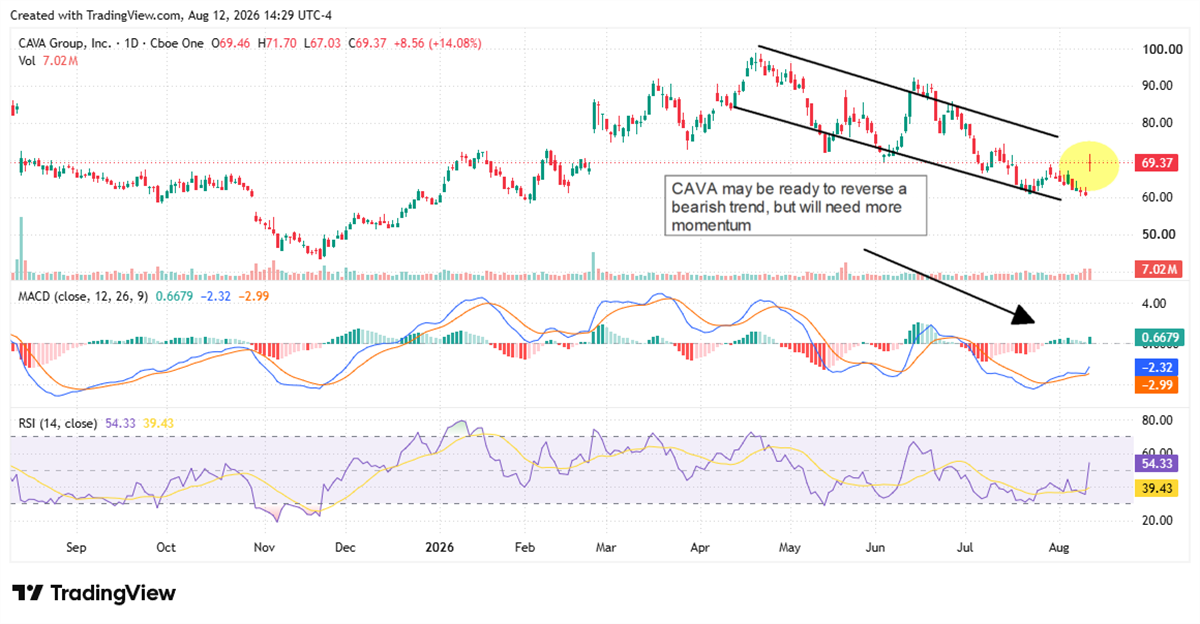The image size is (1200, 624).
Task: Click the Dec label on time axis
Action: click(x=345, y=548)
